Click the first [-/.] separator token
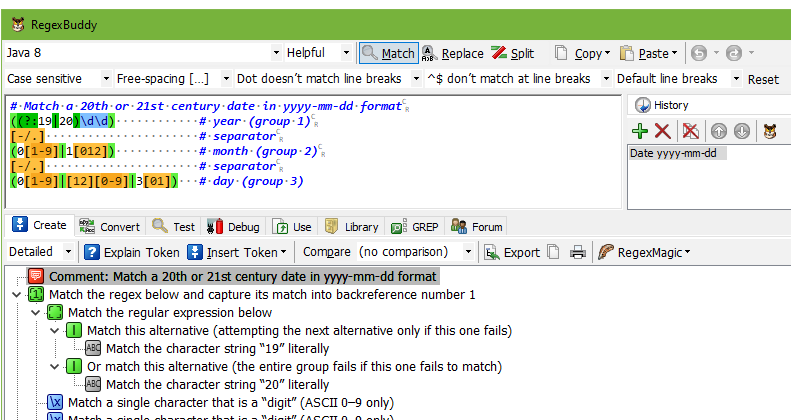 (x=27, y=136)
